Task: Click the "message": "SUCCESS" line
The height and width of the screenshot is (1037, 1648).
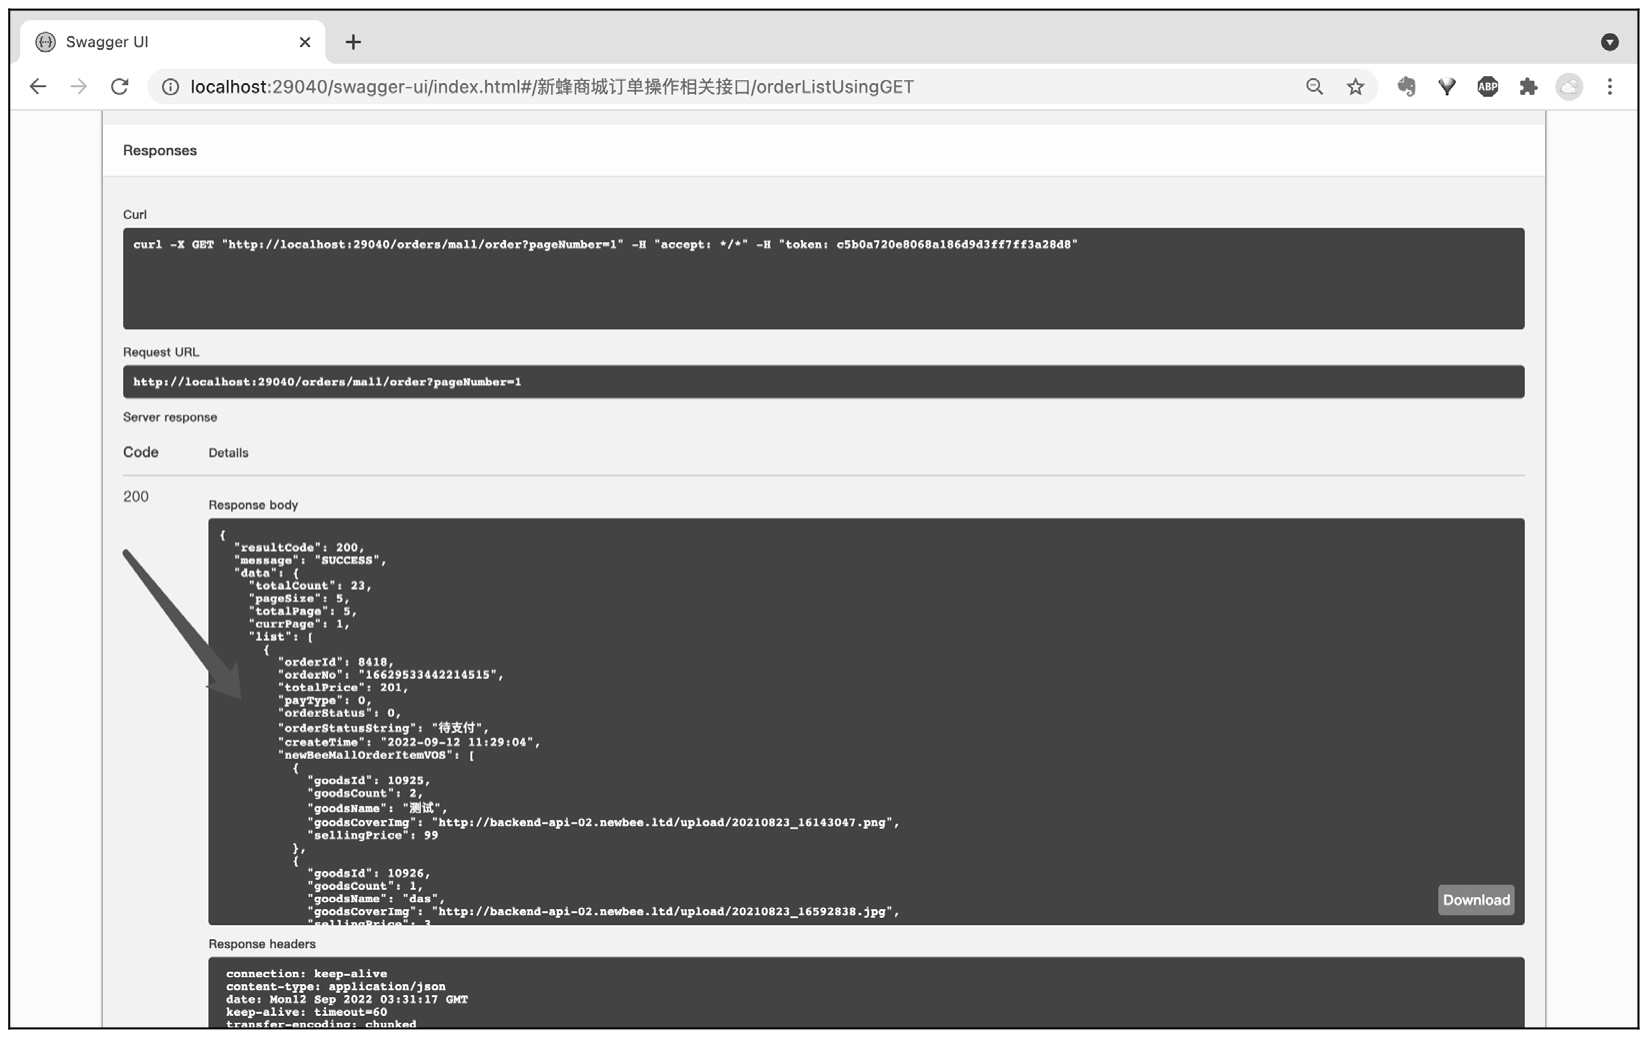Action: click(x=311, y=560)
